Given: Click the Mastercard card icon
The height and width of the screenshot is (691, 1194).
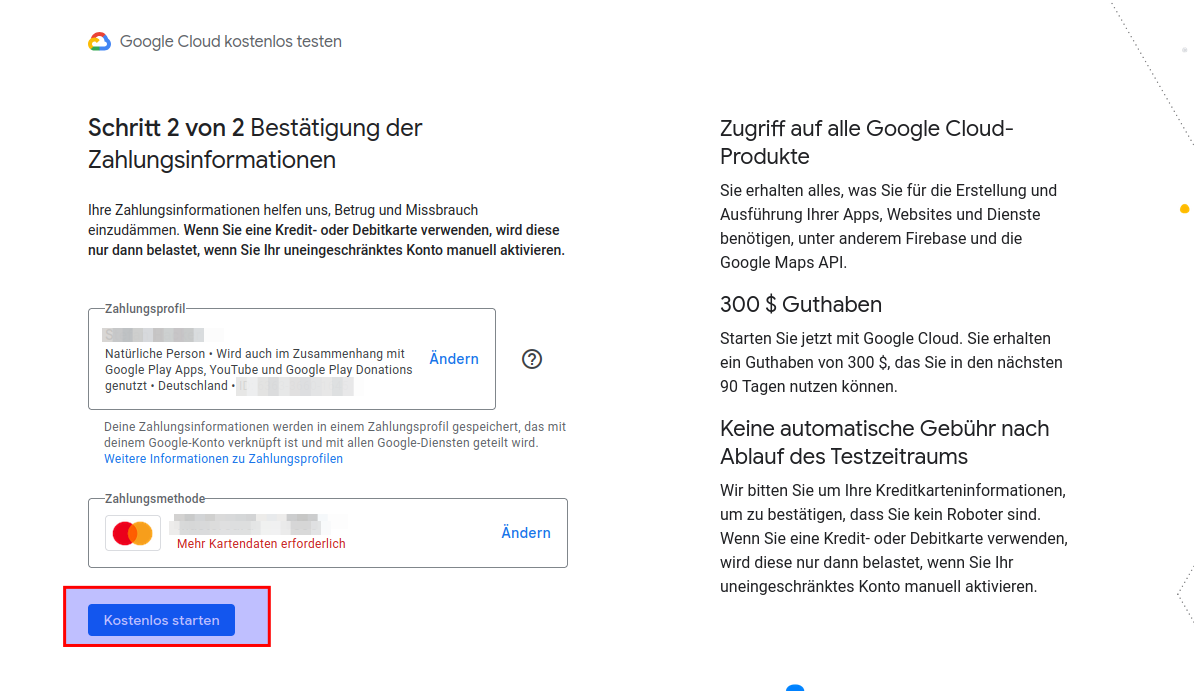Looking at the screenshot, I should point(133,533).
